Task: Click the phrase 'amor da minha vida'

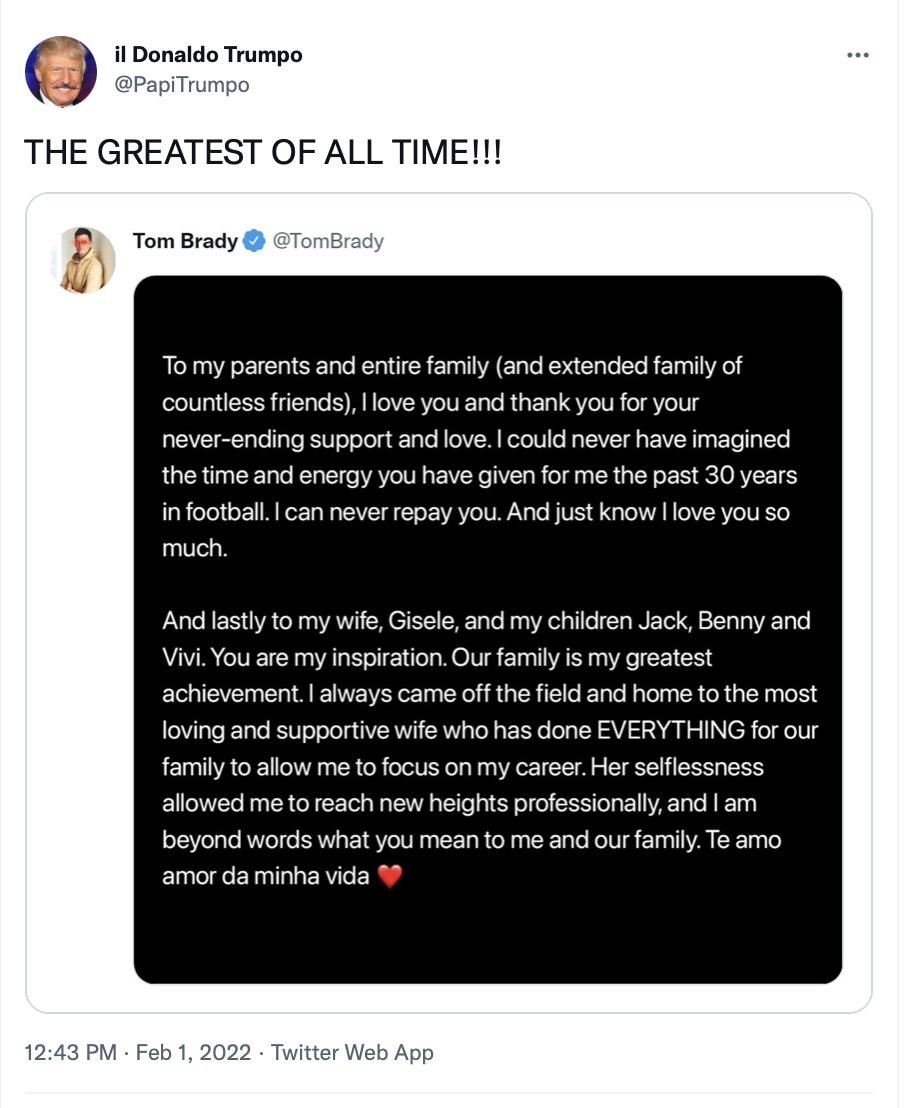Action: coord(266,876)
